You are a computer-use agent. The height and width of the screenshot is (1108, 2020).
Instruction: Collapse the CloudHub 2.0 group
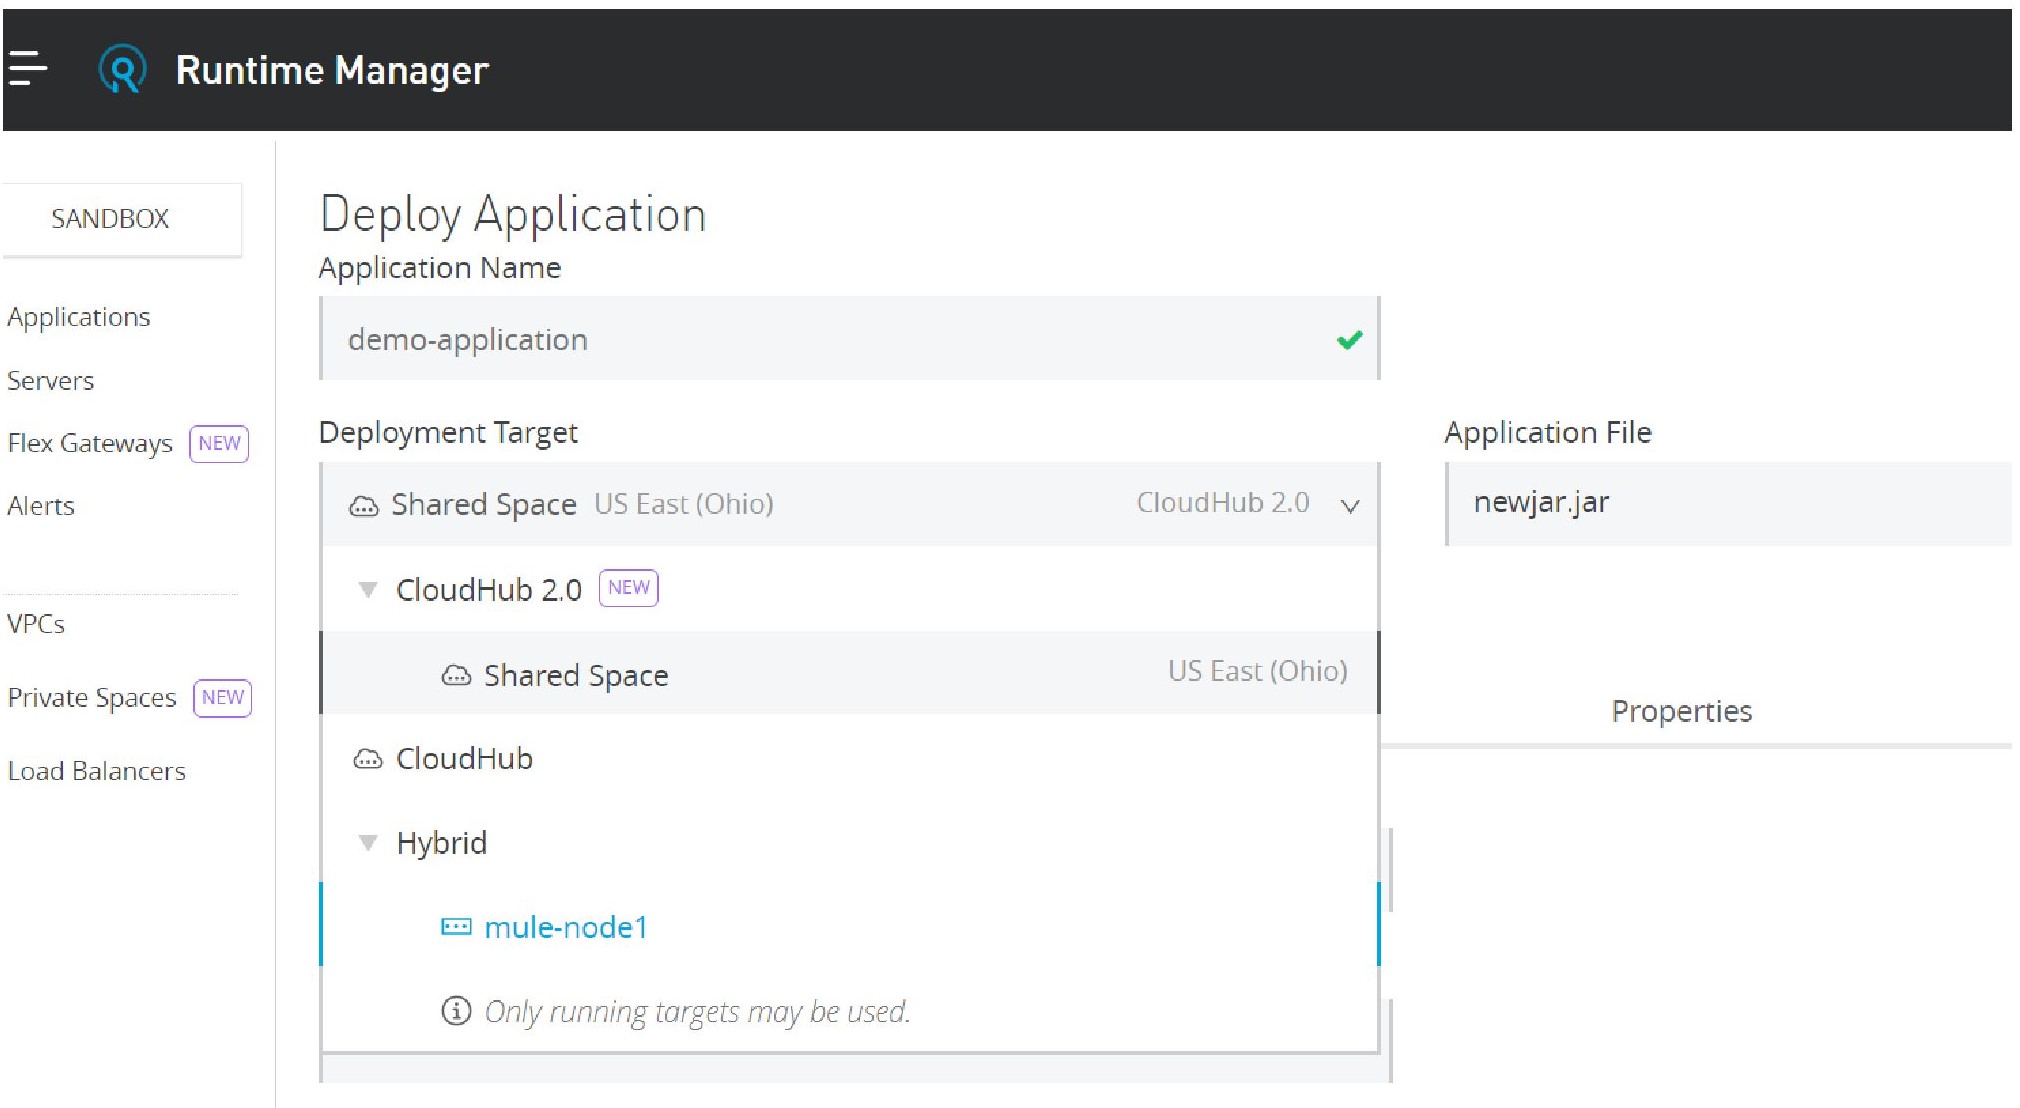coord(368,590)
